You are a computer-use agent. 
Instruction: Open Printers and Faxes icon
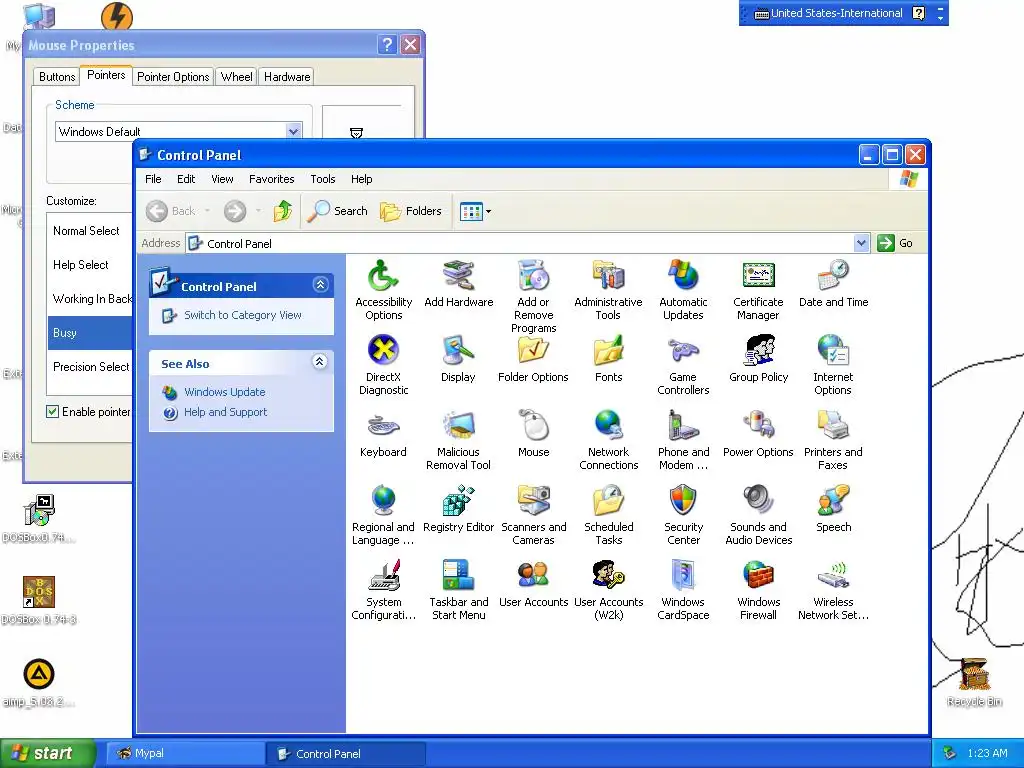[833, 440]
